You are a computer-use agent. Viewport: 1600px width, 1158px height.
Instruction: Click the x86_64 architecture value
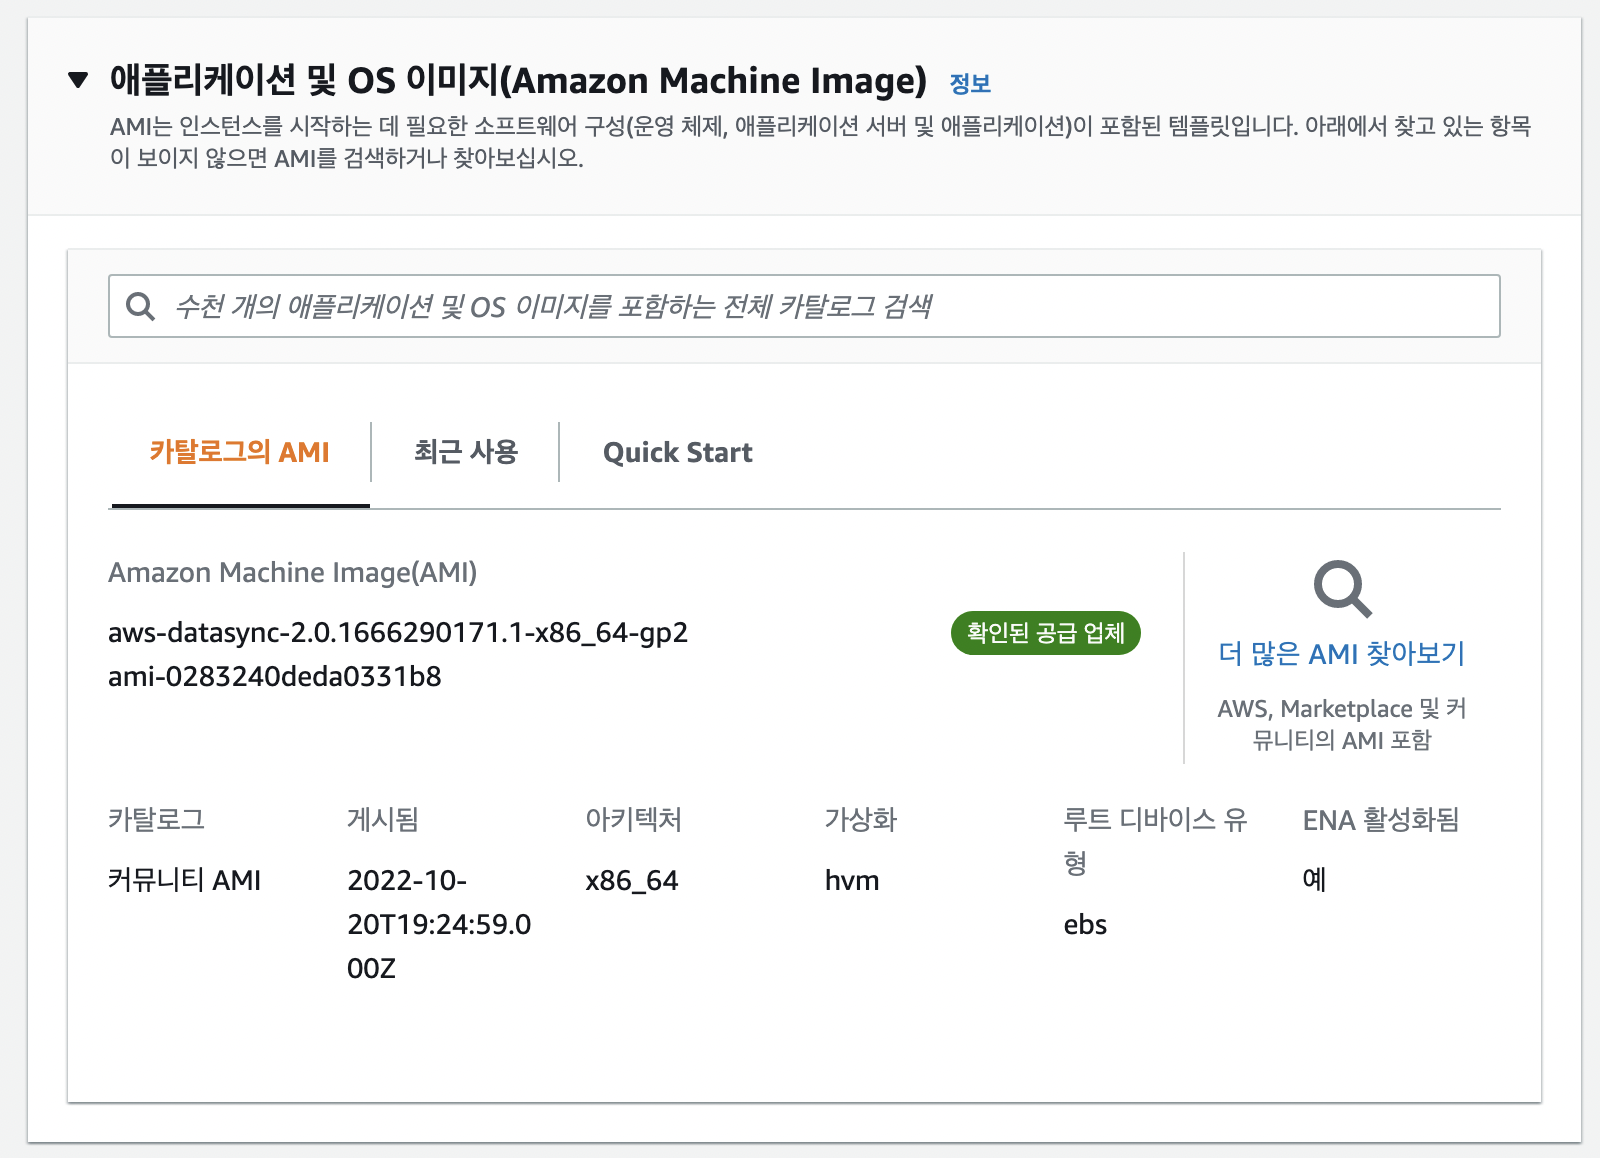click(x=632, y=881)
